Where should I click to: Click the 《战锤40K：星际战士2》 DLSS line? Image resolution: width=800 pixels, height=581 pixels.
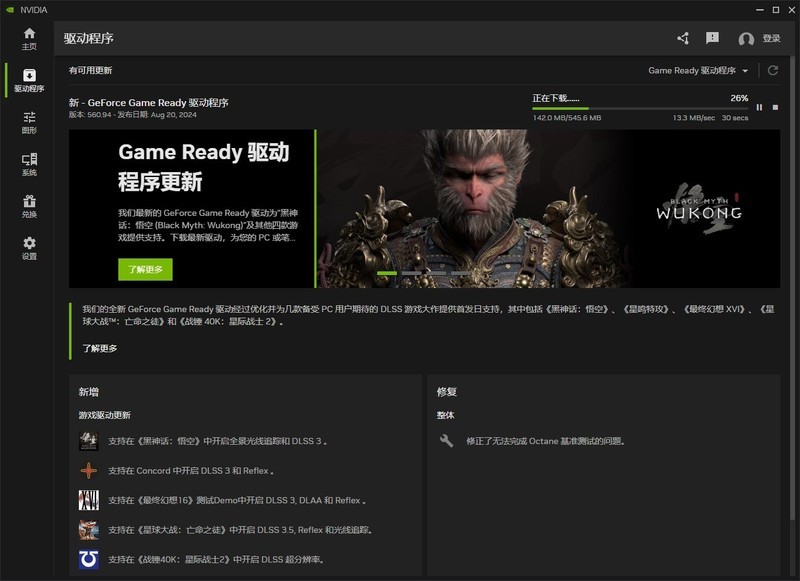[216, 560]
